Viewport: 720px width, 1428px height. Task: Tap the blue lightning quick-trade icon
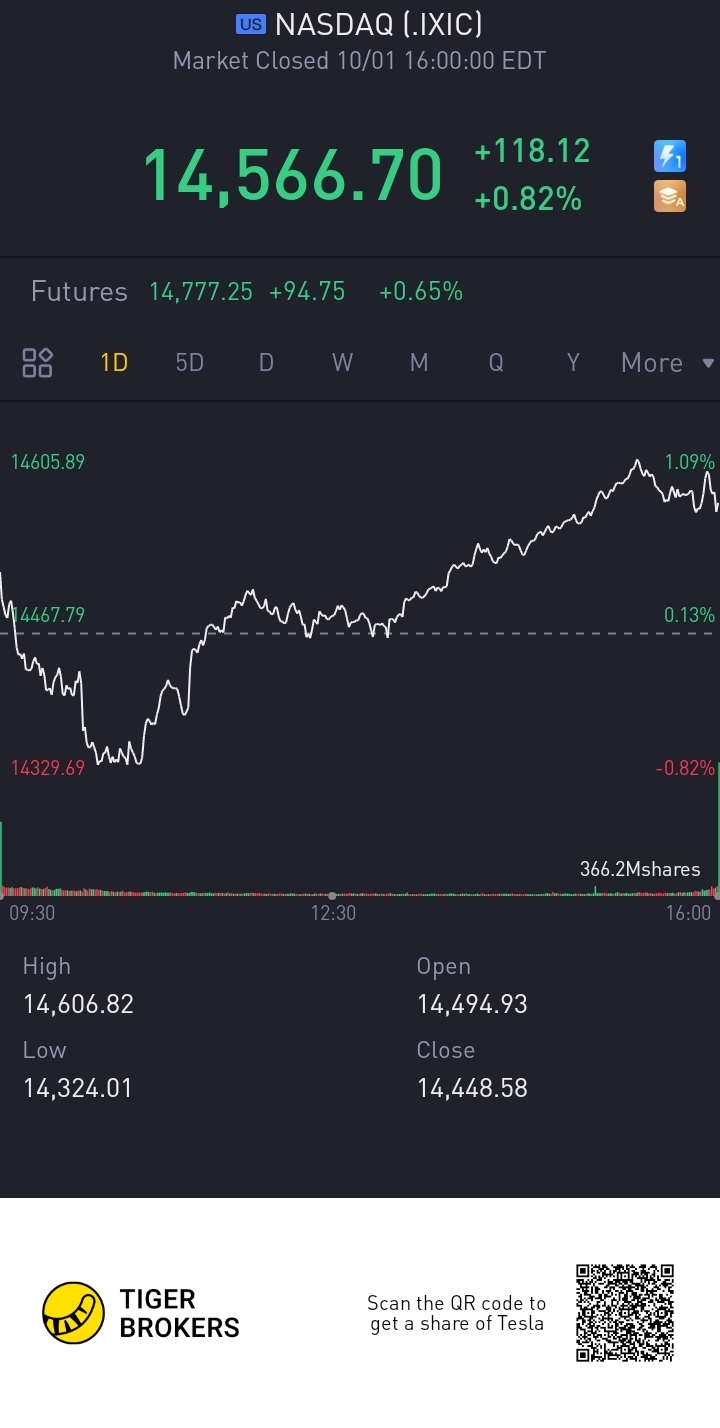[x=669, y=156]
